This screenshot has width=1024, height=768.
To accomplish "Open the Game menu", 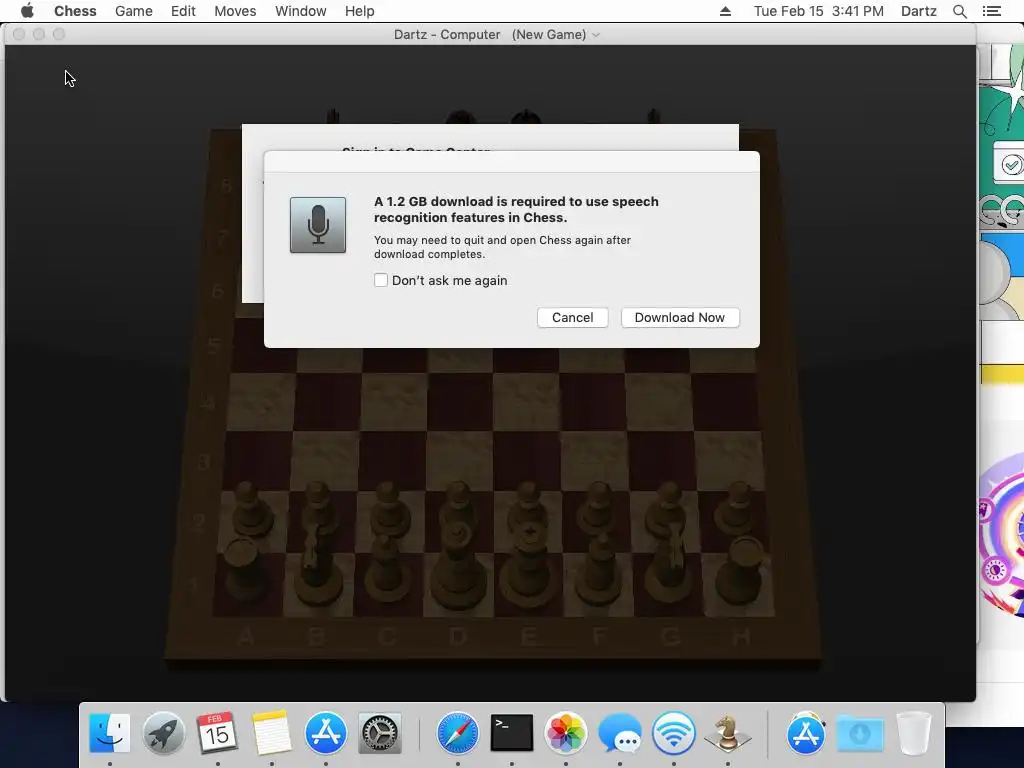I will tap(133, 11).
